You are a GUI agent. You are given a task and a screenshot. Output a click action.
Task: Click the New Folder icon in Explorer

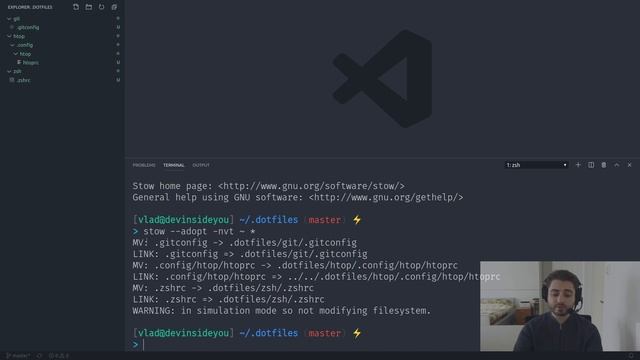[x=89, y=7]
